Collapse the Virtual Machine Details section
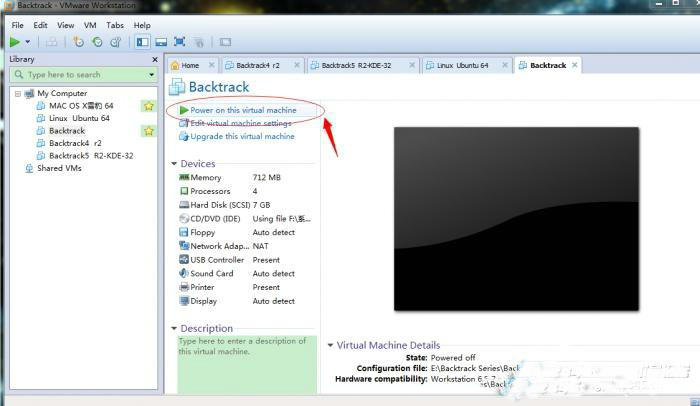The height and width of the screenshot is (406, 700). click(330, 345)
